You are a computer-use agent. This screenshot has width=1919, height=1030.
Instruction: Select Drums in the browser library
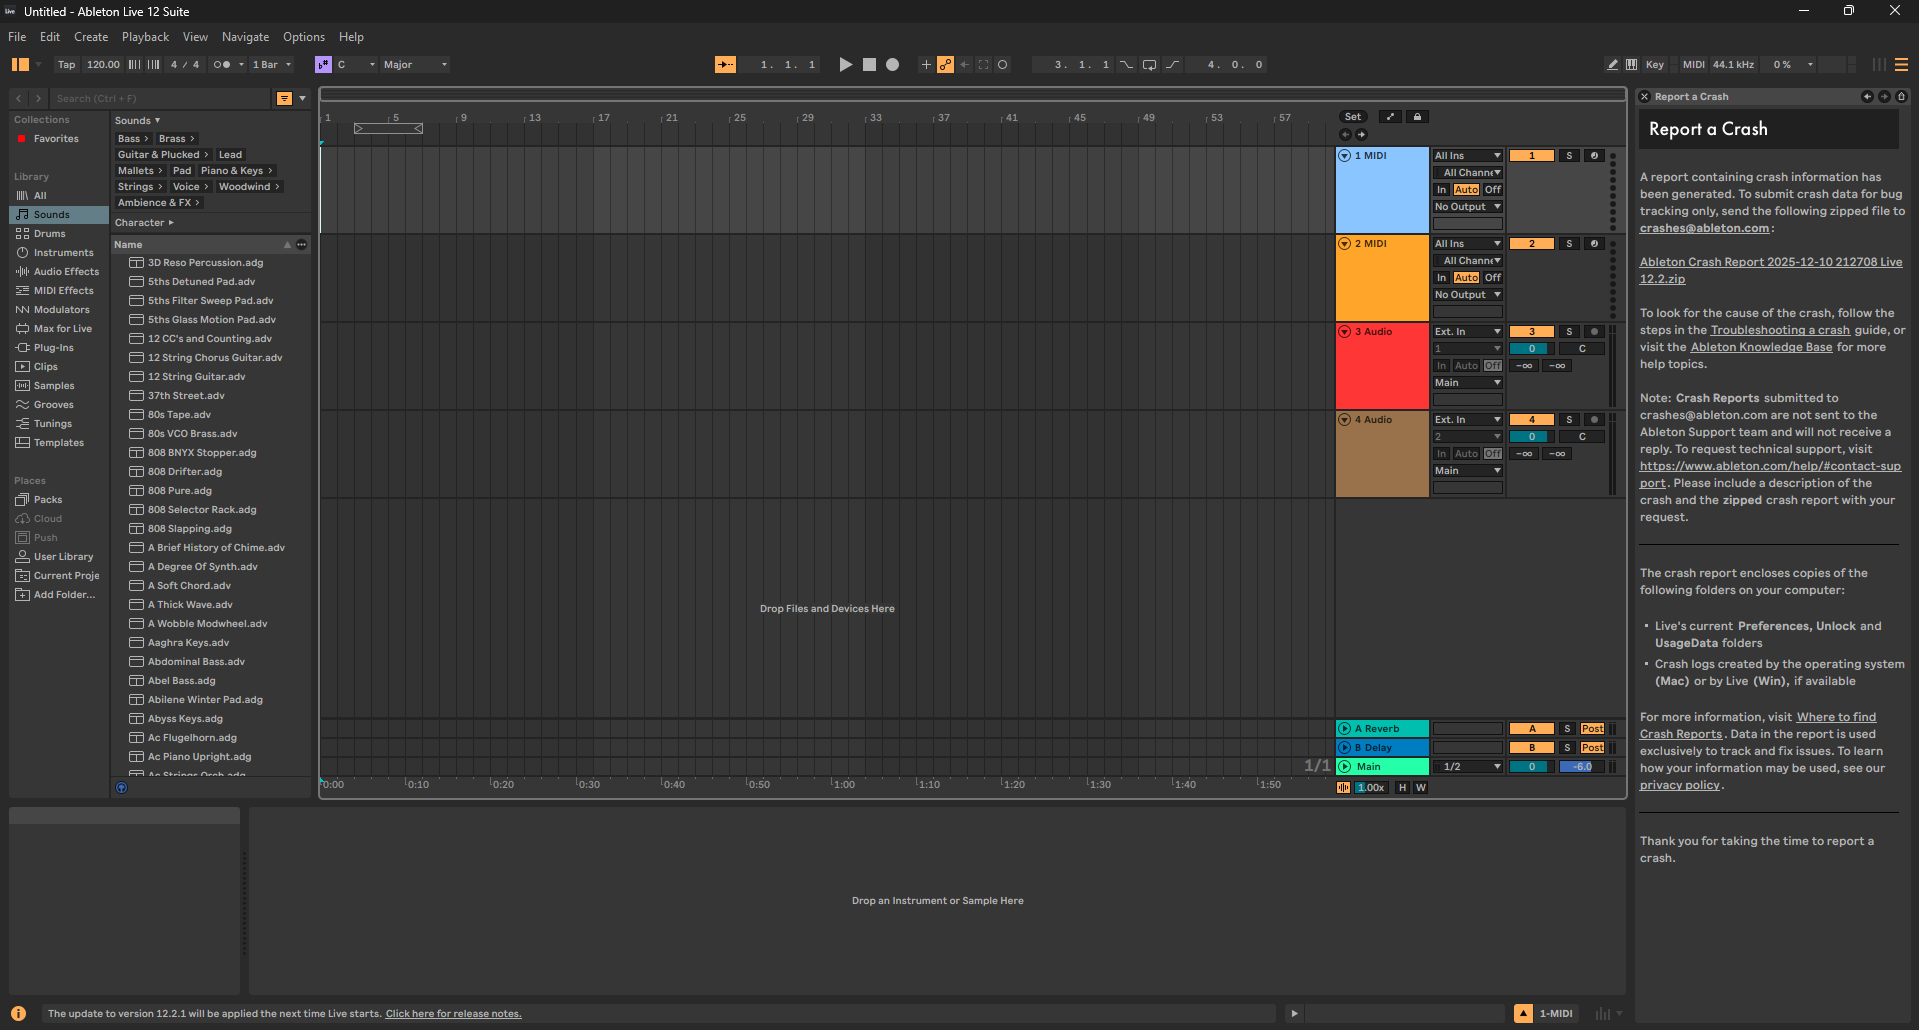pyautogui.click(x=49, y=234)
